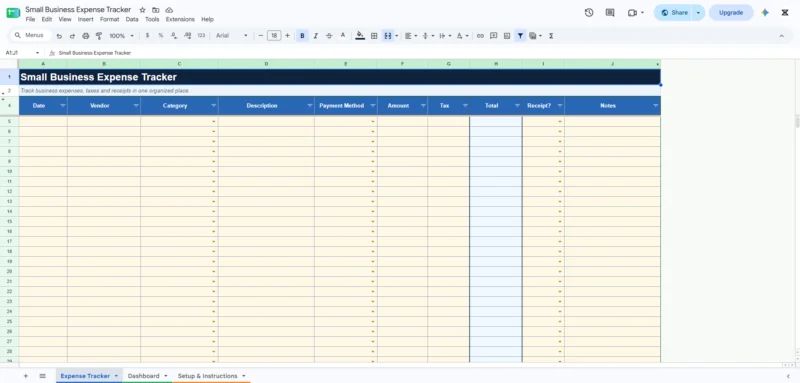This screenshot has height=383, width=800.
Task: Open zoom level 100% dropdown
Action: [121, 36]
